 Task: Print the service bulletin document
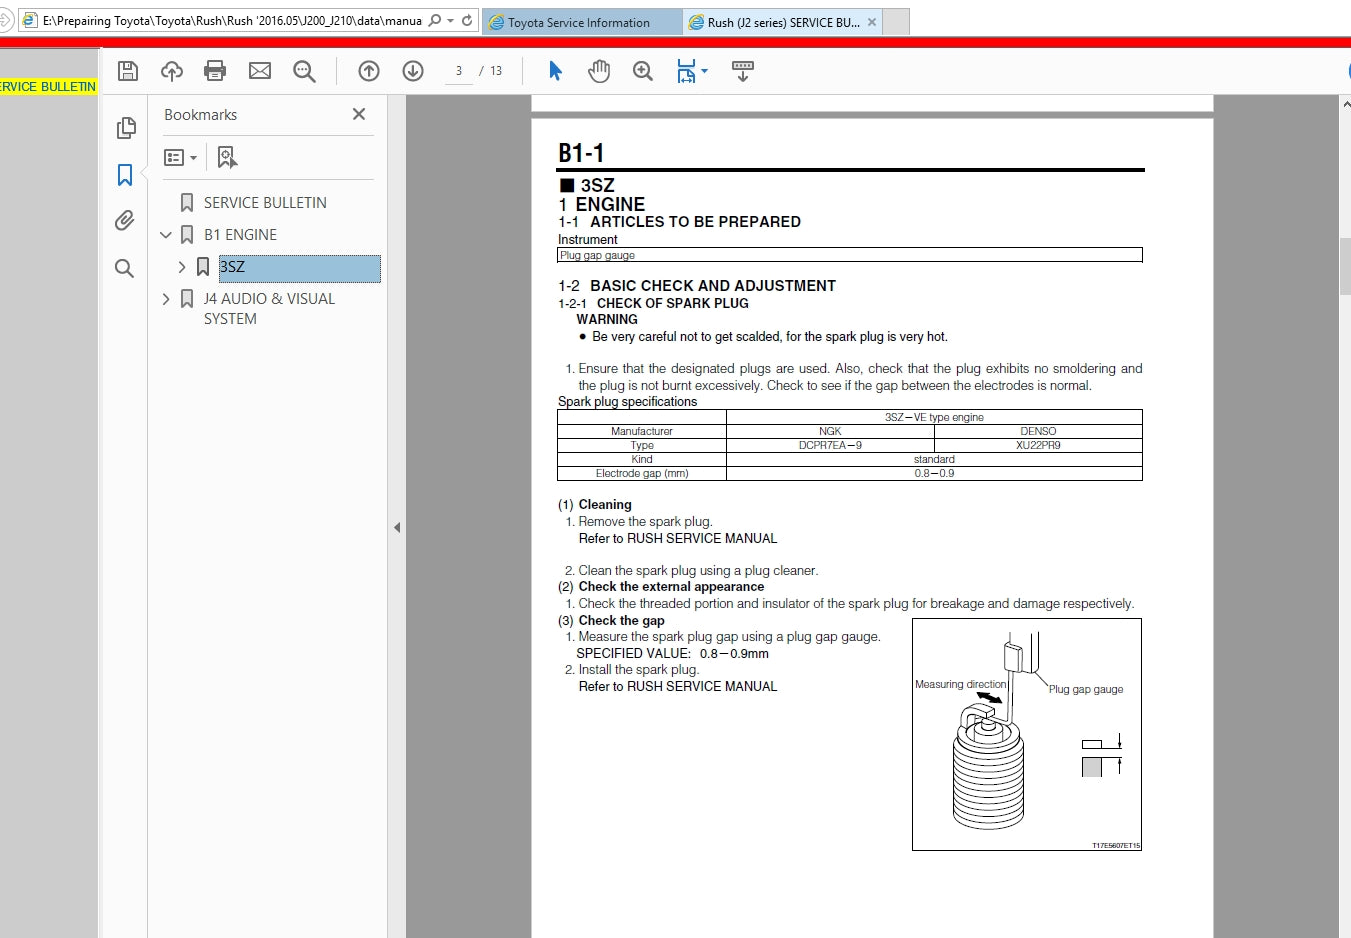pos(214,70)
